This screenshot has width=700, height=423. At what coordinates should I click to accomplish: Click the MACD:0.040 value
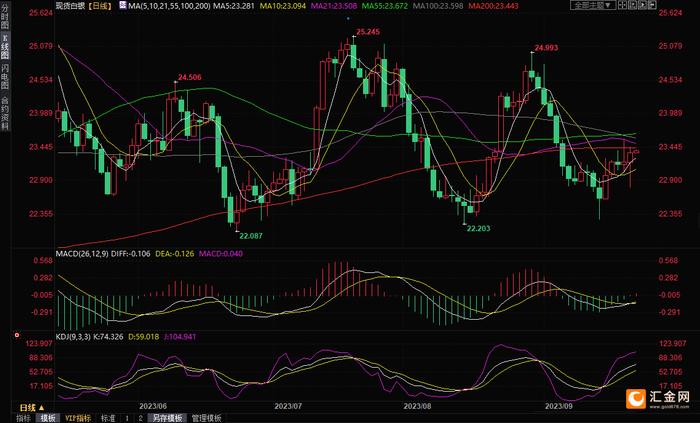(221, 254)
